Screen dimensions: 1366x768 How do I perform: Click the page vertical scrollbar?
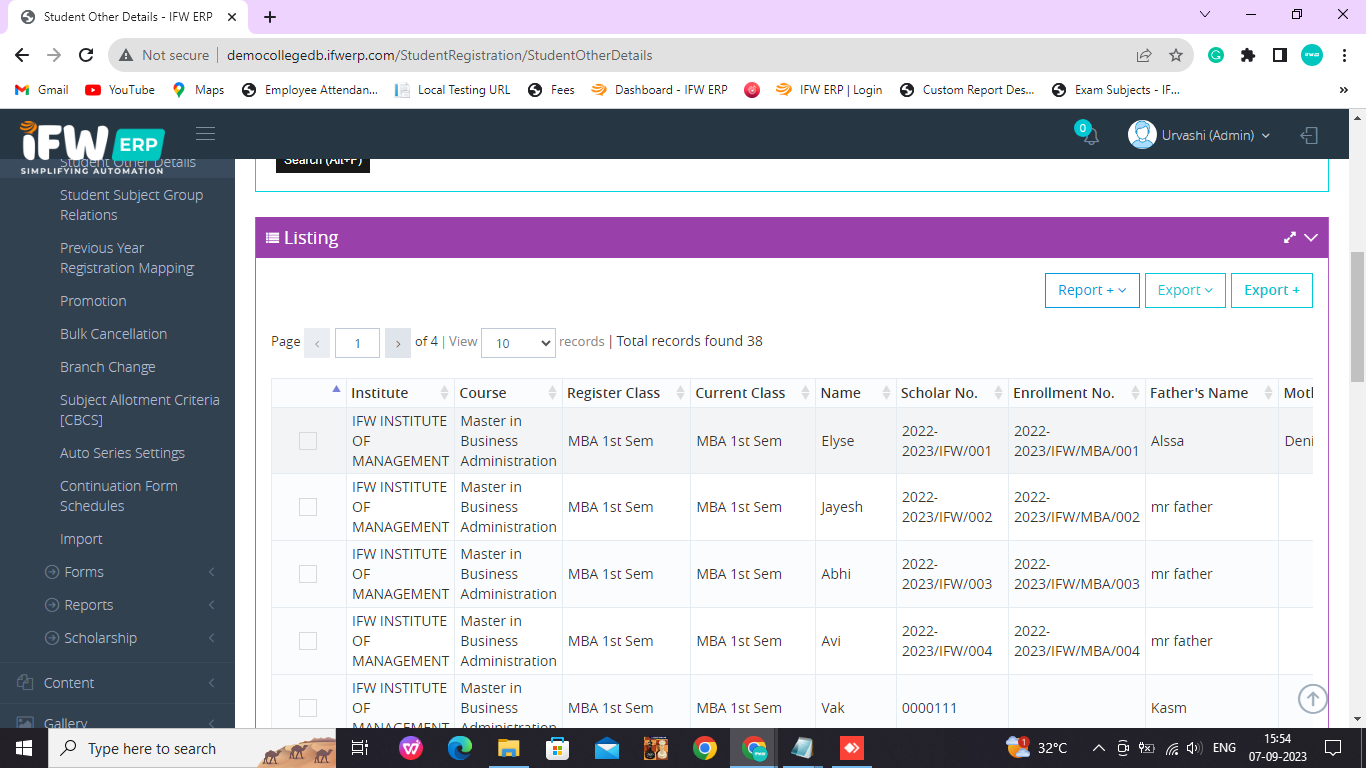click(1357, 317)
